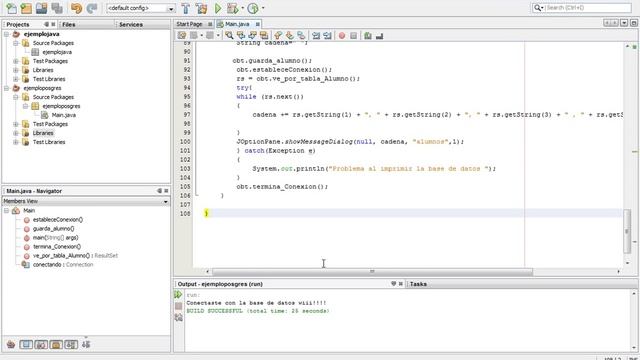Open the Members View dropdown
Image resolution: width=640 pixels, height=360 pixels.
(x=165, y=201)
